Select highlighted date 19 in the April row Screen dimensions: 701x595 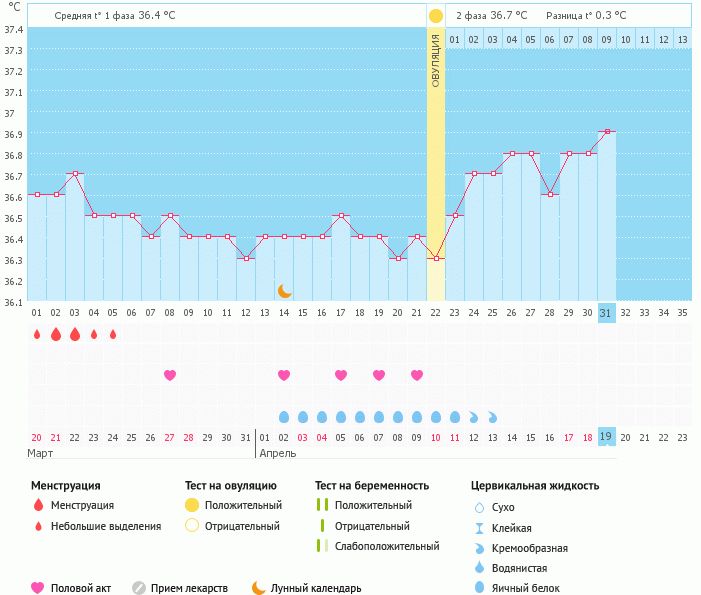tap(606, 436)
